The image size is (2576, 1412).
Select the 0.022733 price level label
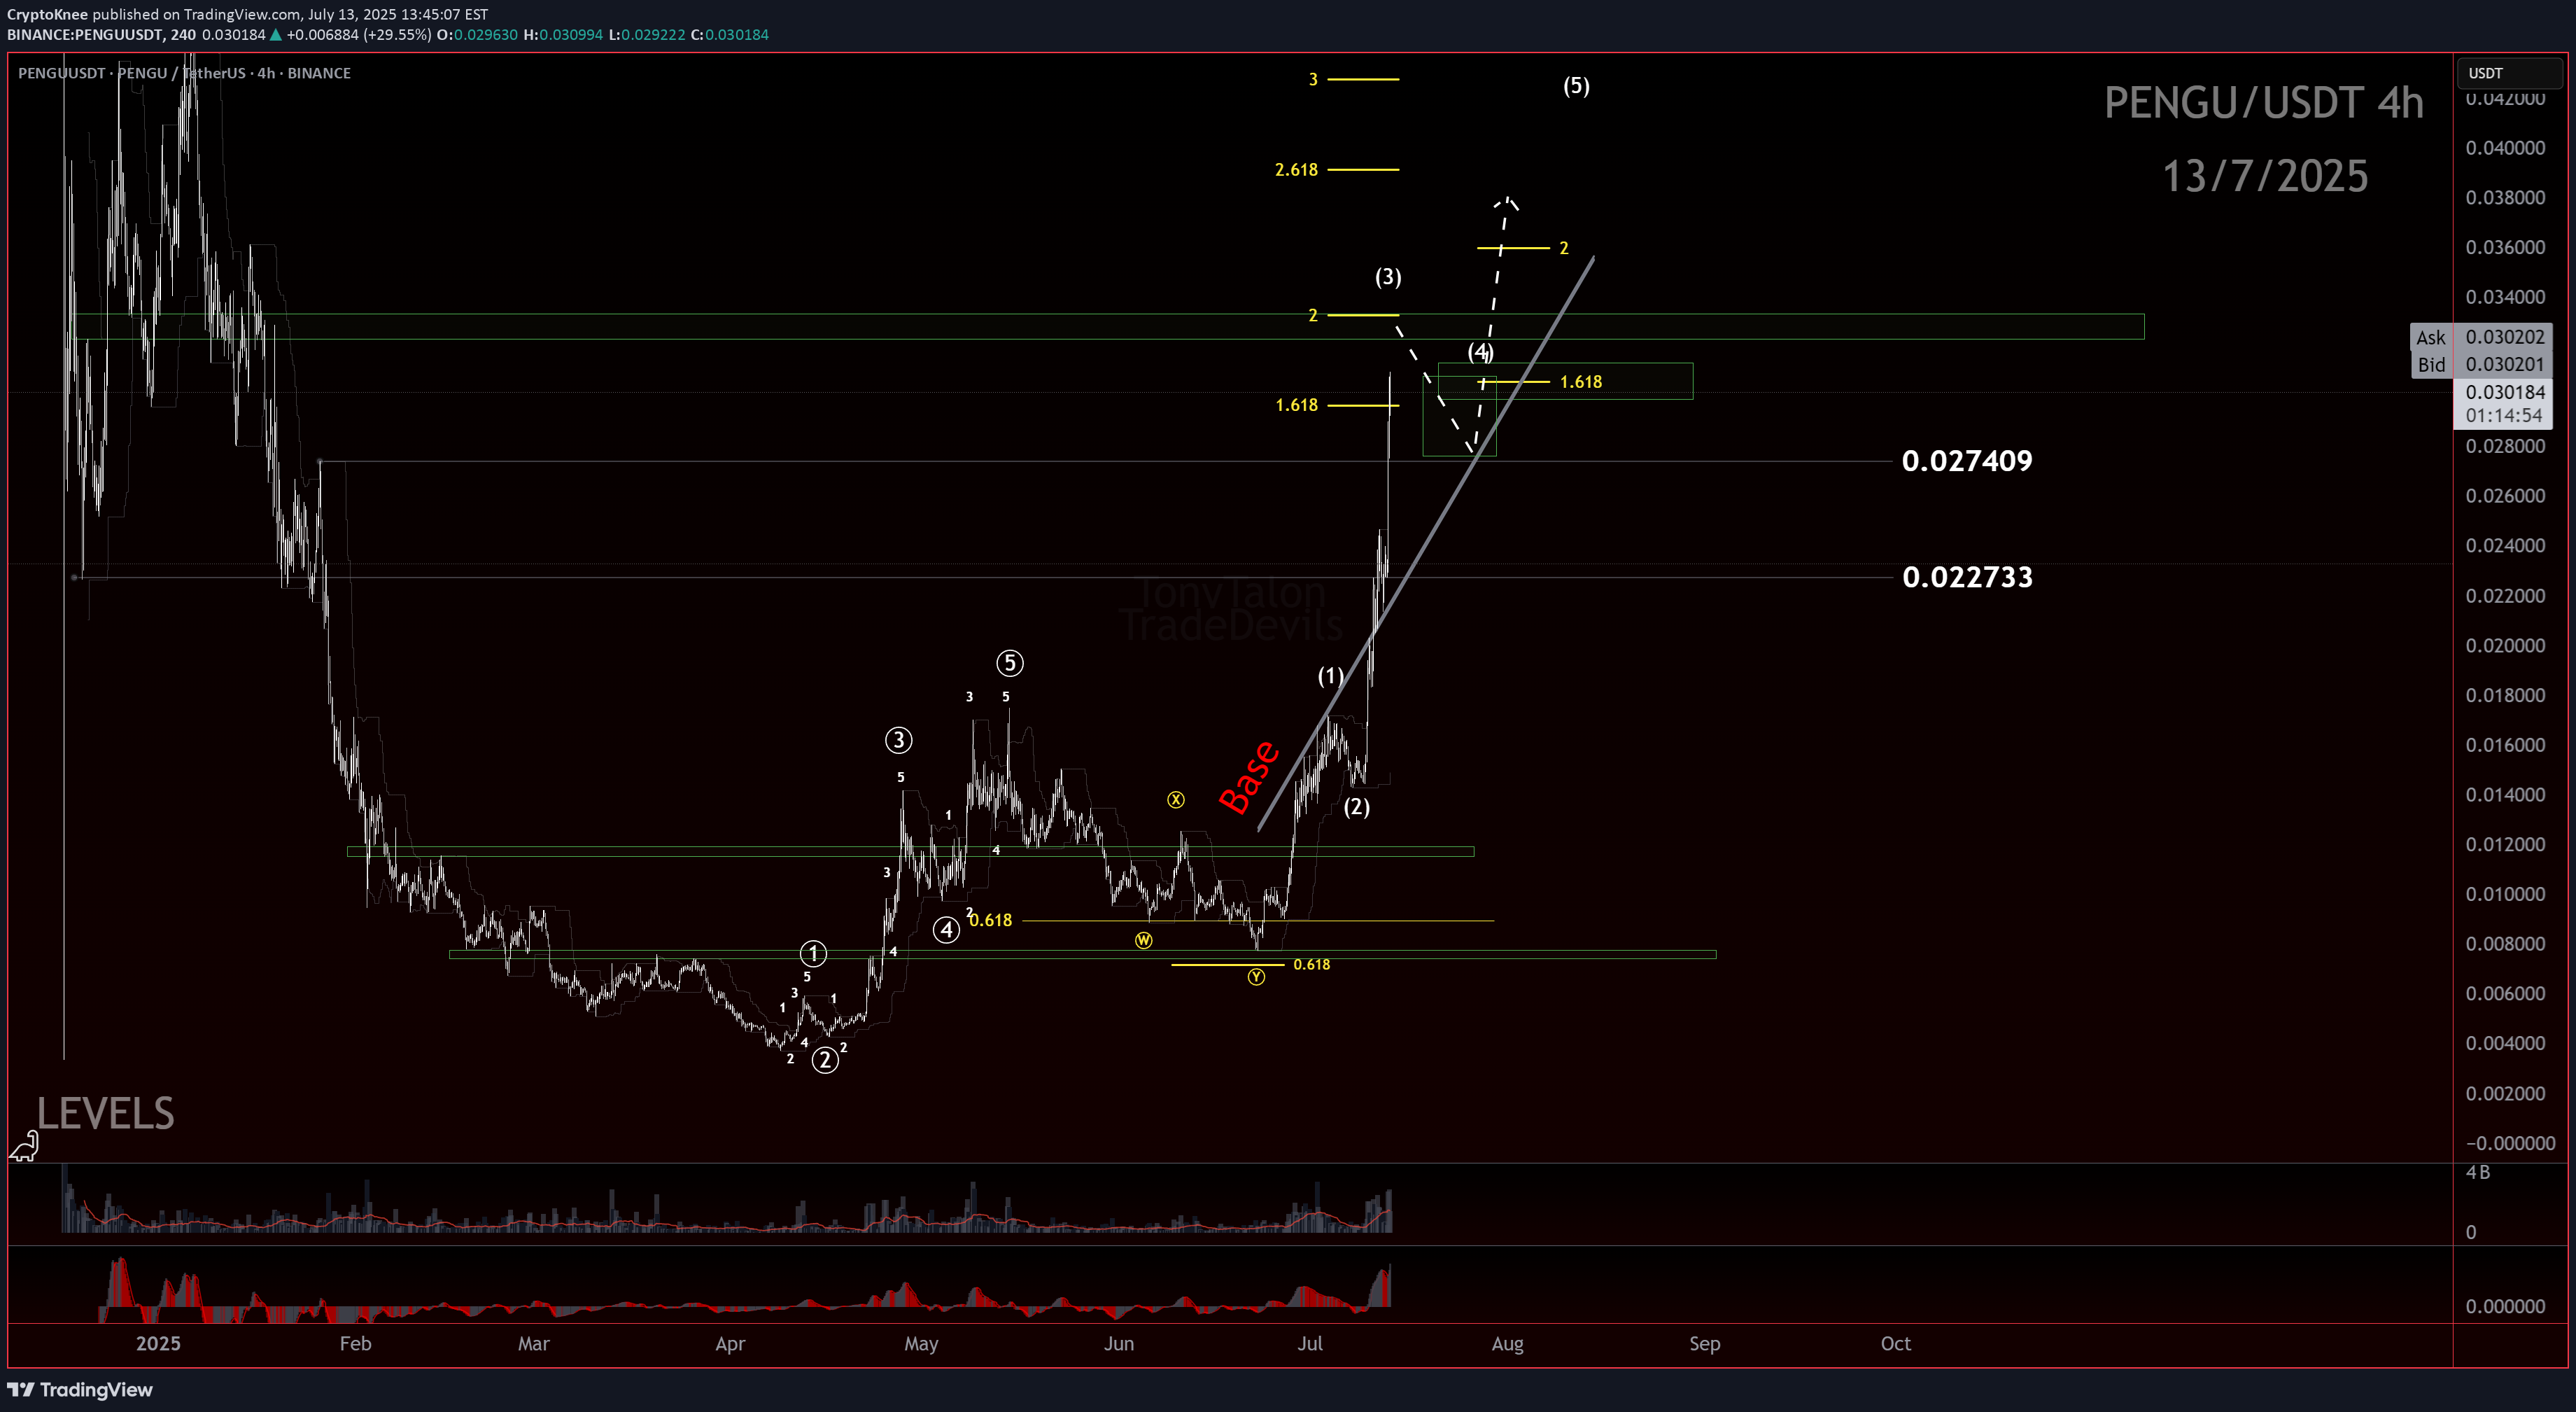[x=1967, y=577]
